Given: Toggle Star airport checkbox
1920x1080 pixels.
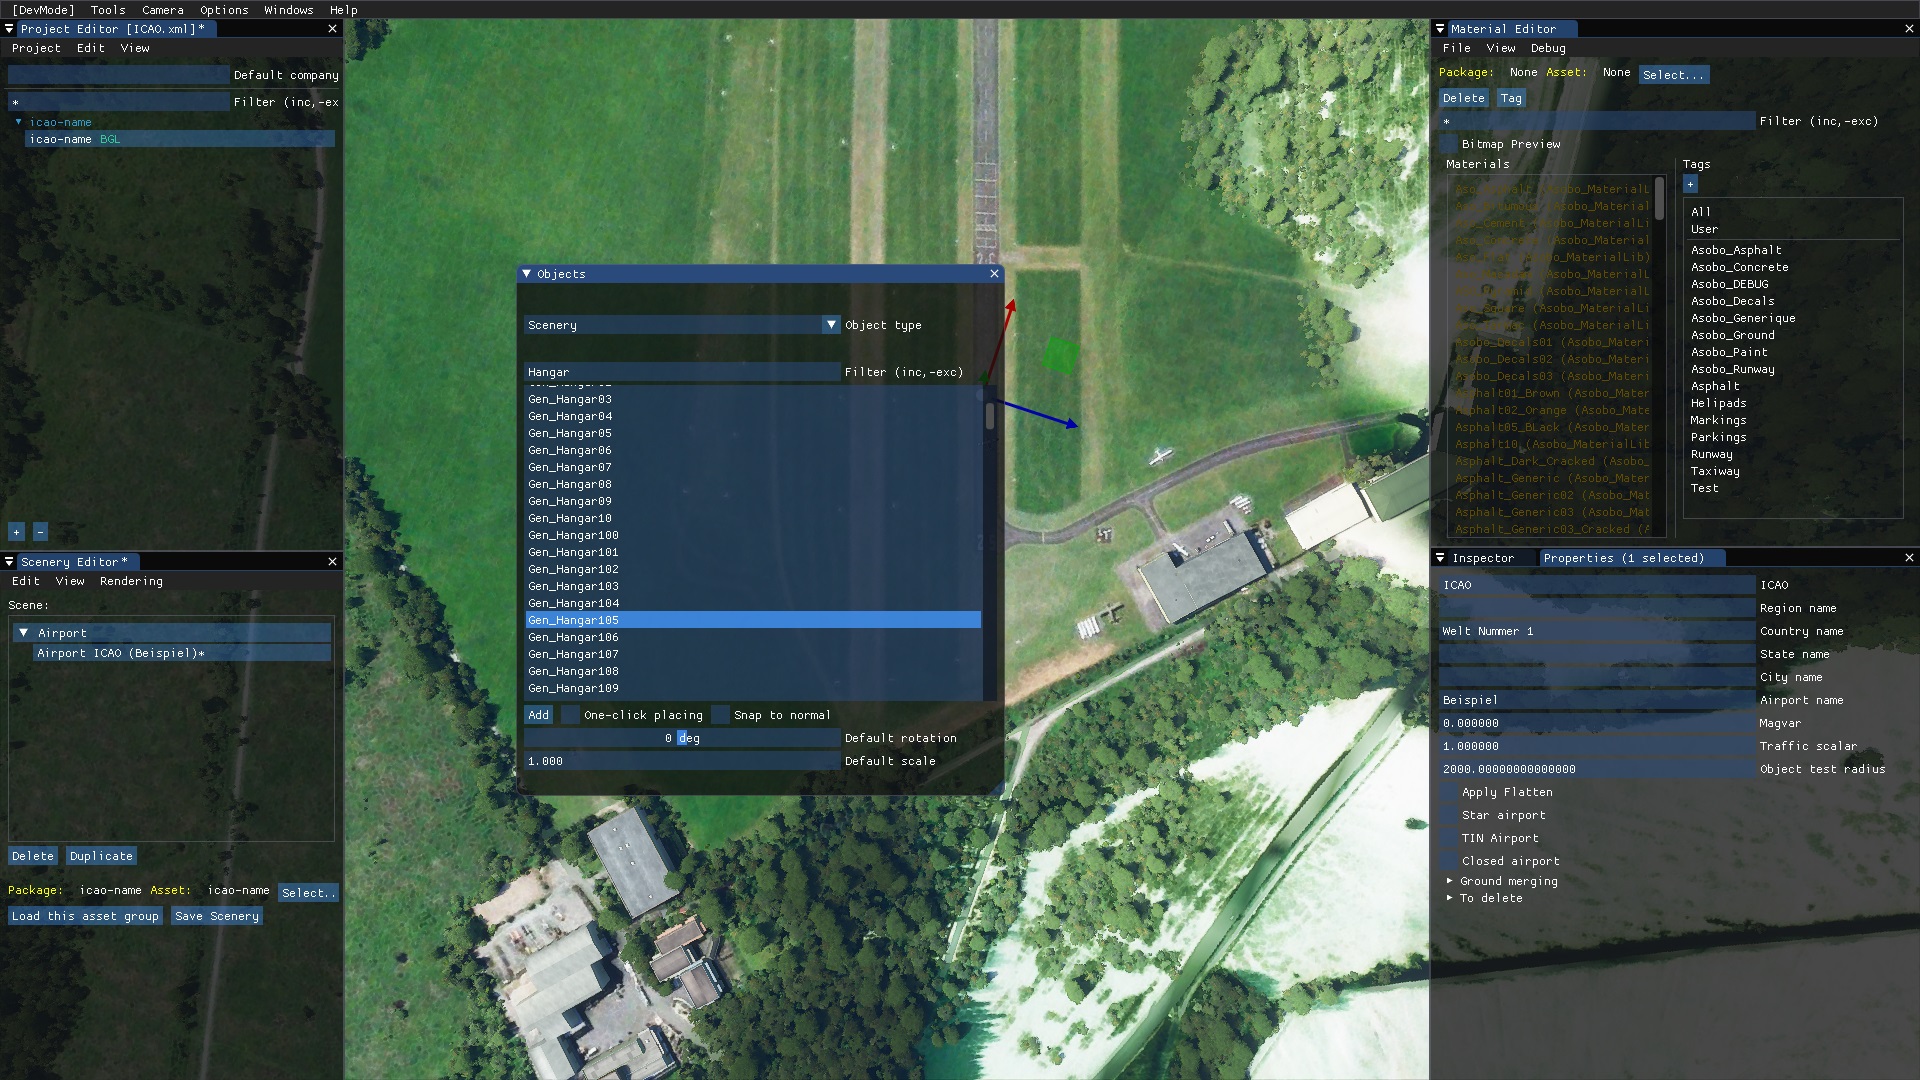Looking at the screenshot, I should [x=1448, y=815].
